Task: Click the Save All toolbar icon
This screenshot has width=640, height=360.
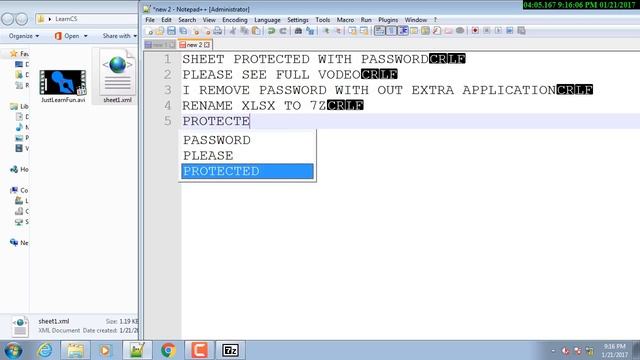Action: tap(183, 31)
